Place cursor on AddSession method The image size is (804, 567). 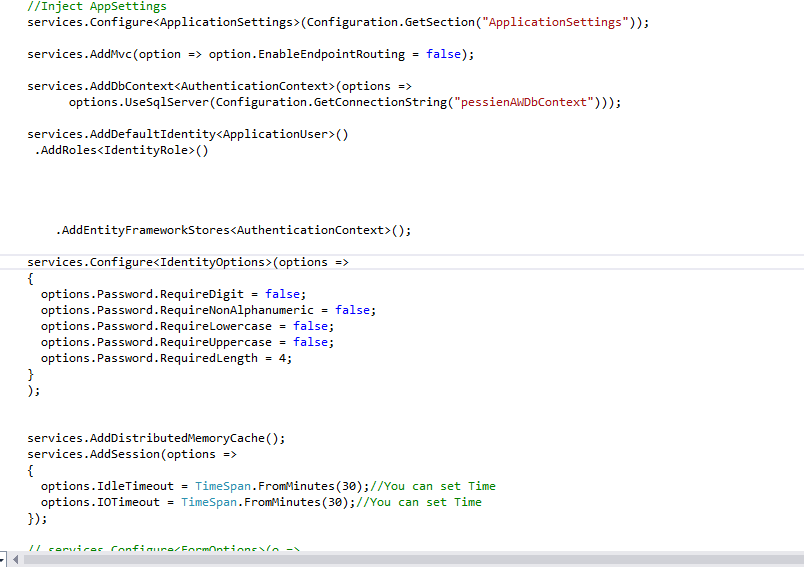[x=128, y=454]
